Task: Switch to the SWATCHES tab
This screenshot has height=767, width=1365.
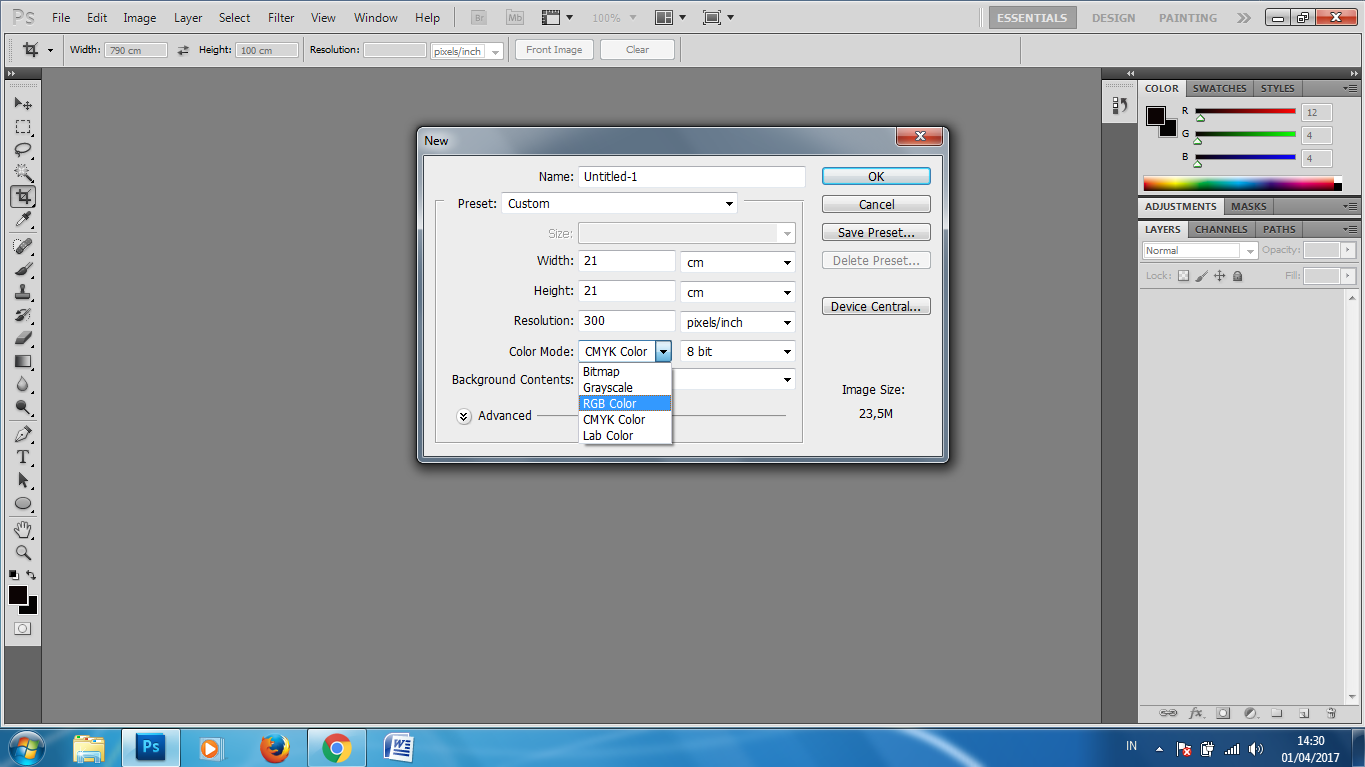Action: pyautogui.click(x=1219, y=88)
